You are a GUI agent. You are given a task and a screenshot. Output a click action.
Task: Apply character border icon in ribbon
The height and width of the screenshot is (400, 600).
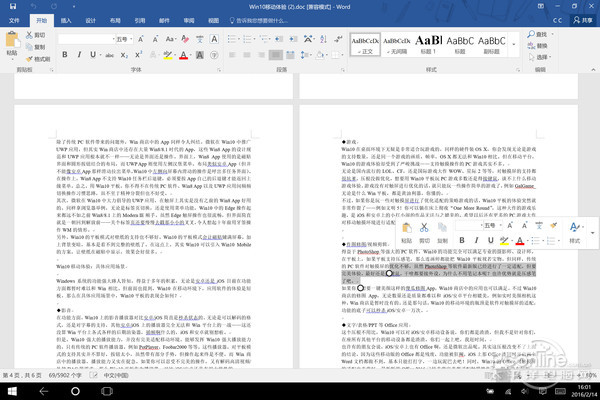point(214,39)
